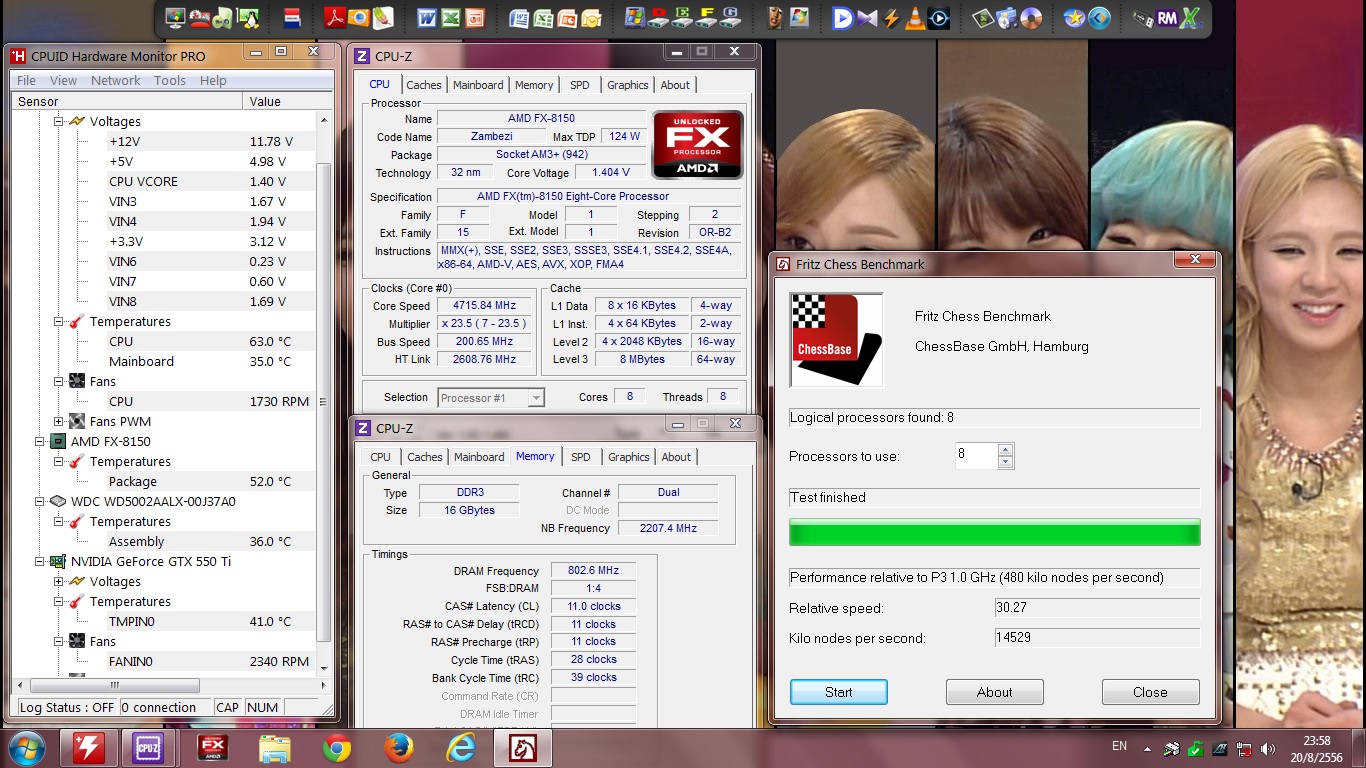Open Caches tab in the CPU-Z memory timings window
Image resolution: width=1366 pixels, height=768 pixels.
425,457
